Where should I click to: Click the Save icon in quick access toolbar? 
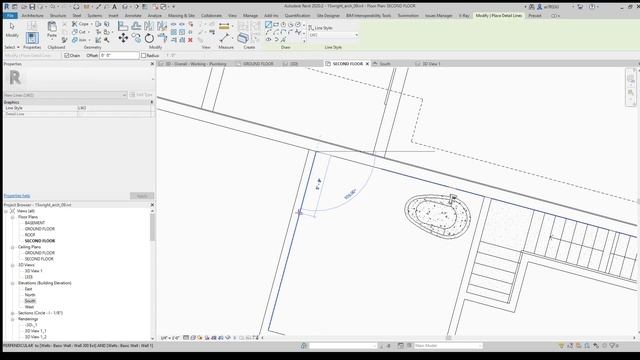pyautogui.click(x=32, y=7)
